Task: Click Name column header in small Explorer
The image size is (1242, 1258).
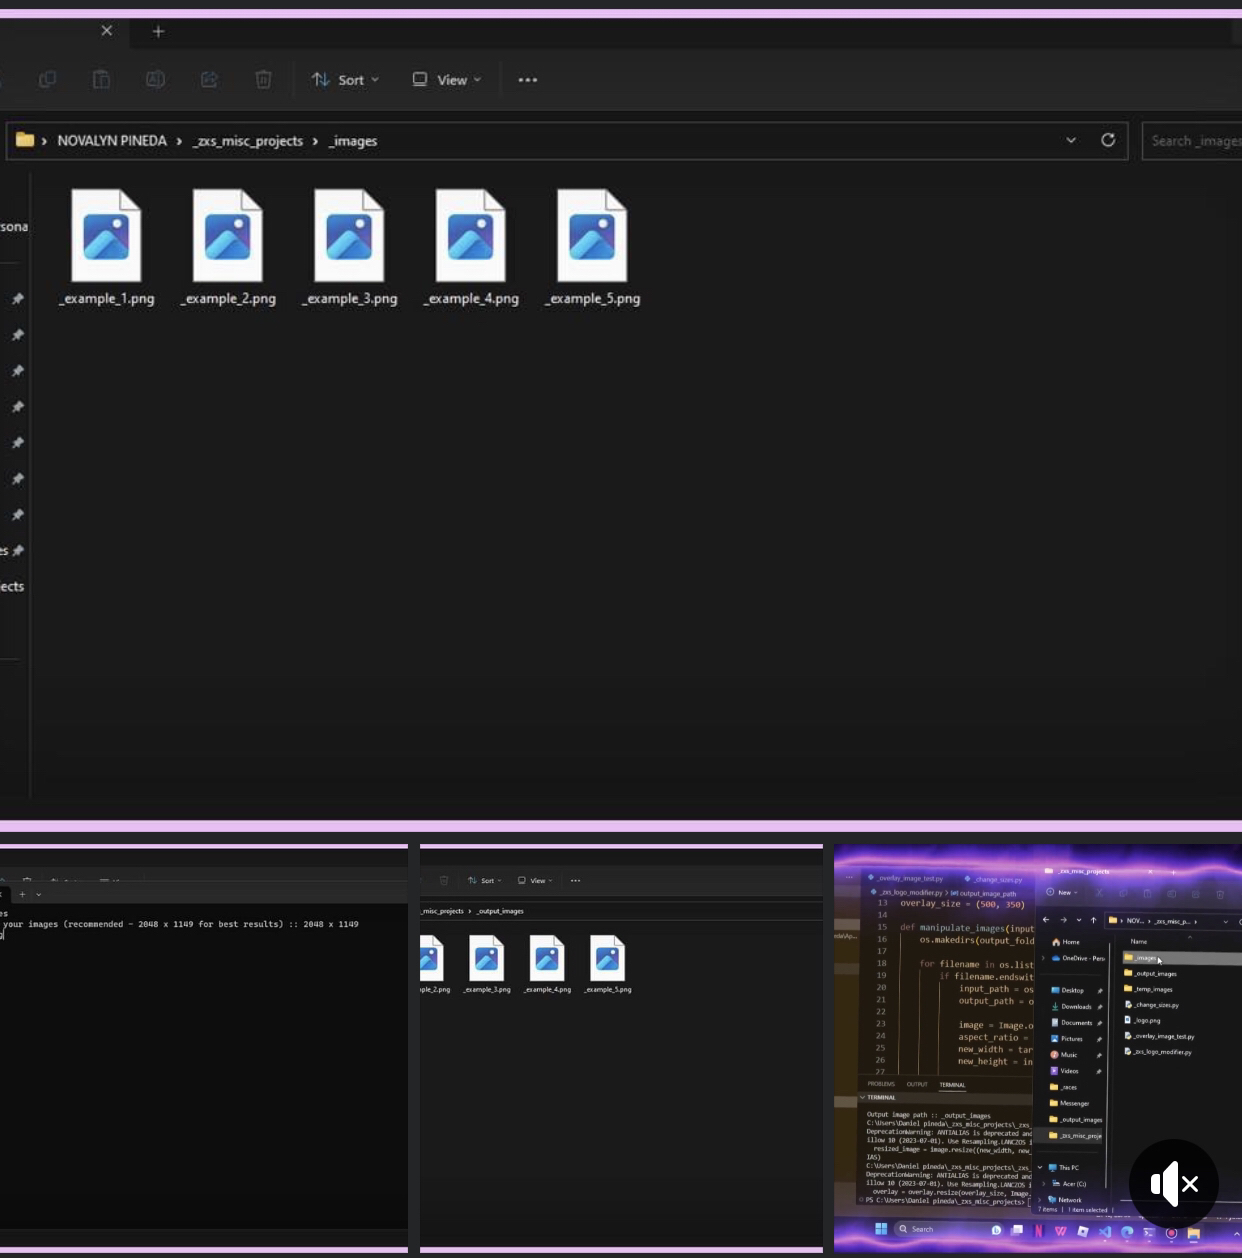Action: 1138,941
